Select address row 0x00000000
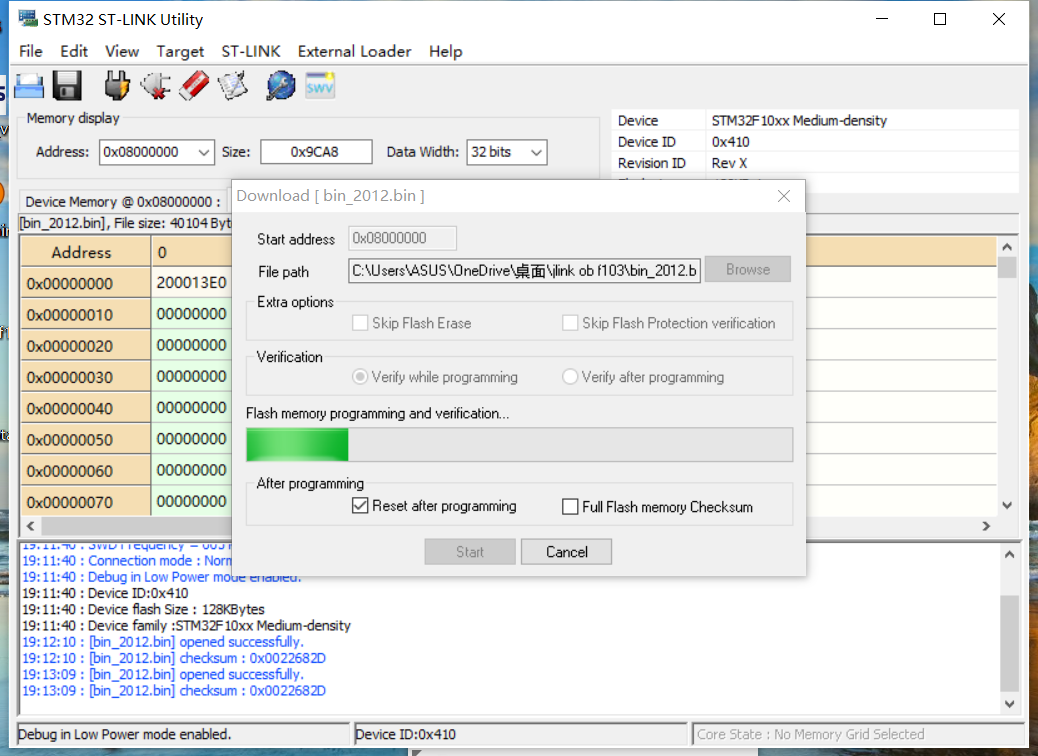Viewport: 1038px width, 756px height. coord(85,283)
